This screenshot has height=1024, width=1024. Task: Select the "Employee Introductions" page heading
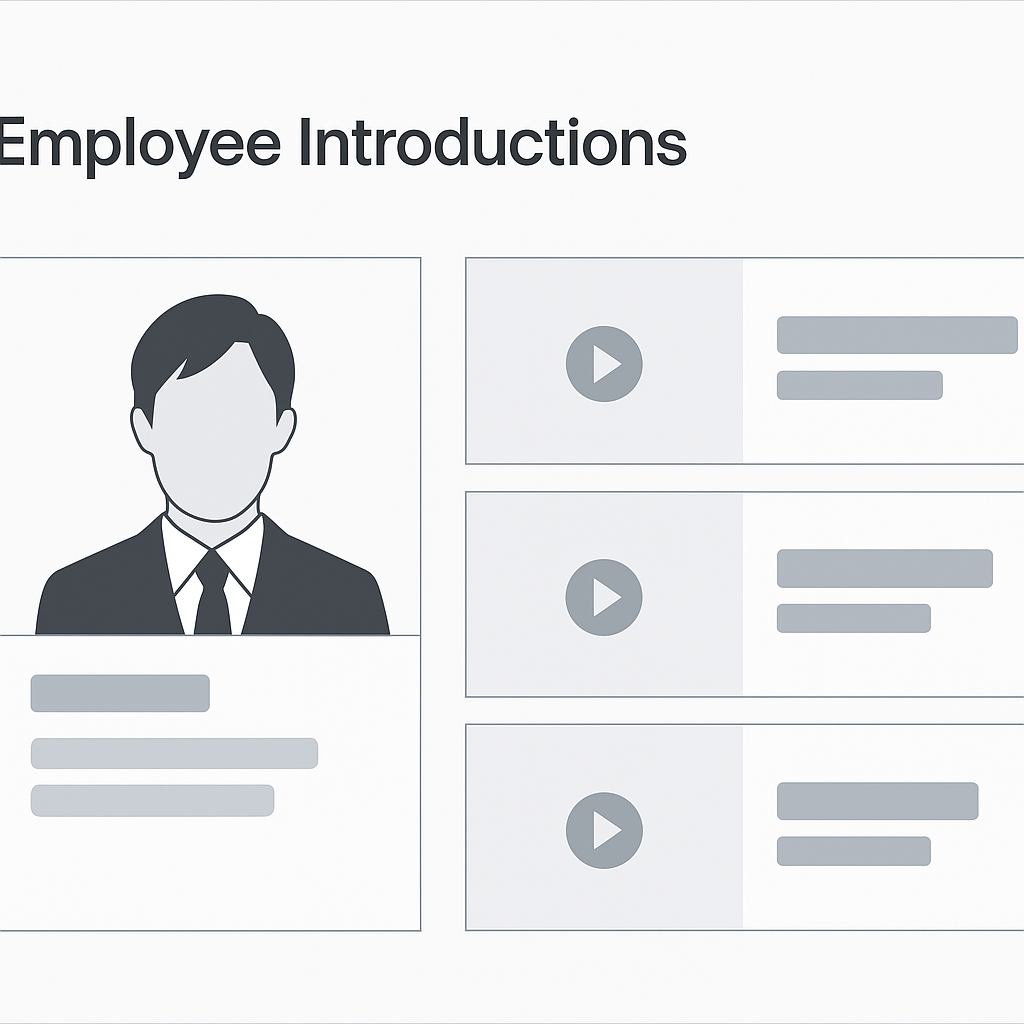click(342, 143)
